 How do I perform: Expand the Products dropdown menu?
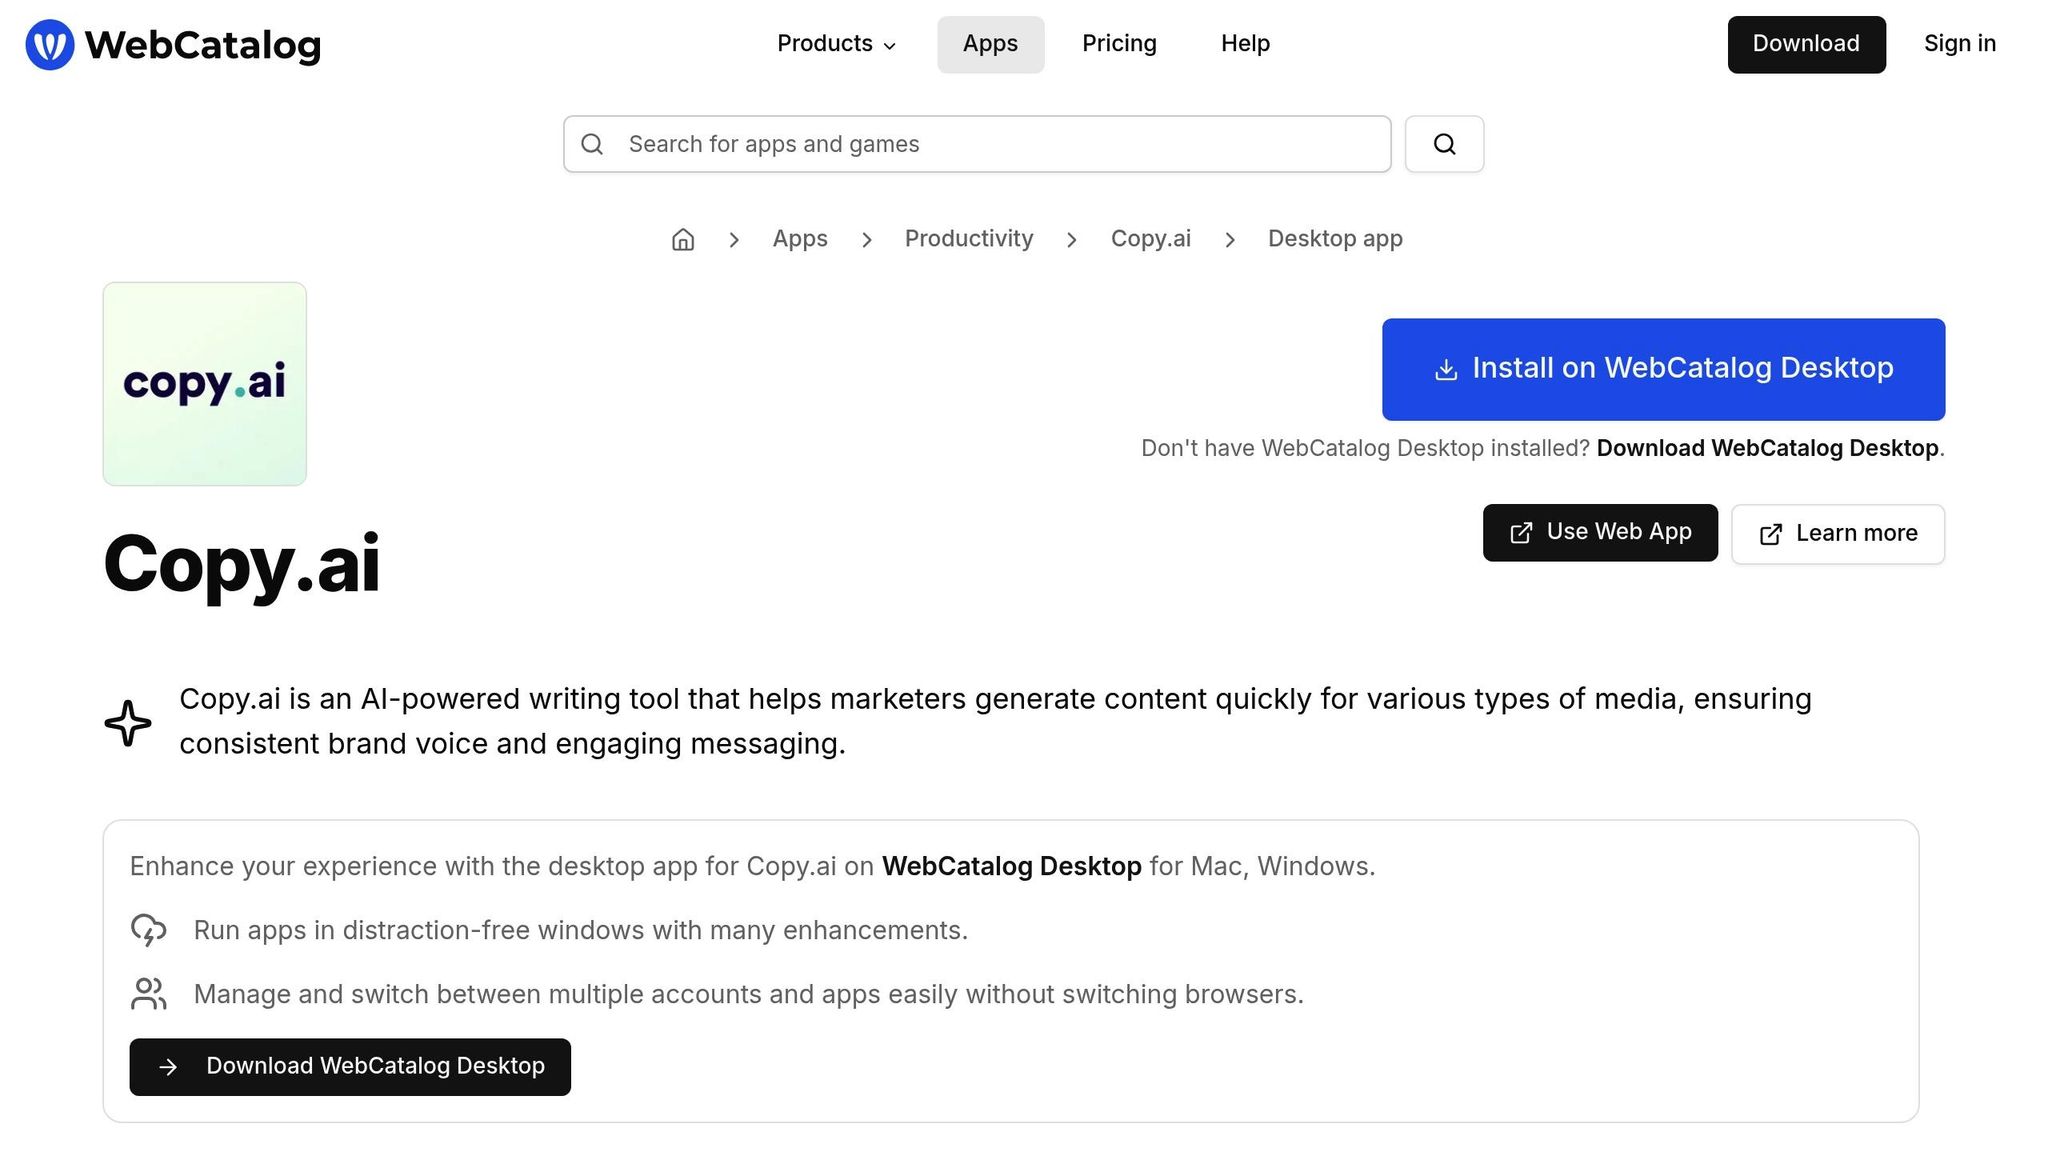pyautogui.click(x=836, y=44)
